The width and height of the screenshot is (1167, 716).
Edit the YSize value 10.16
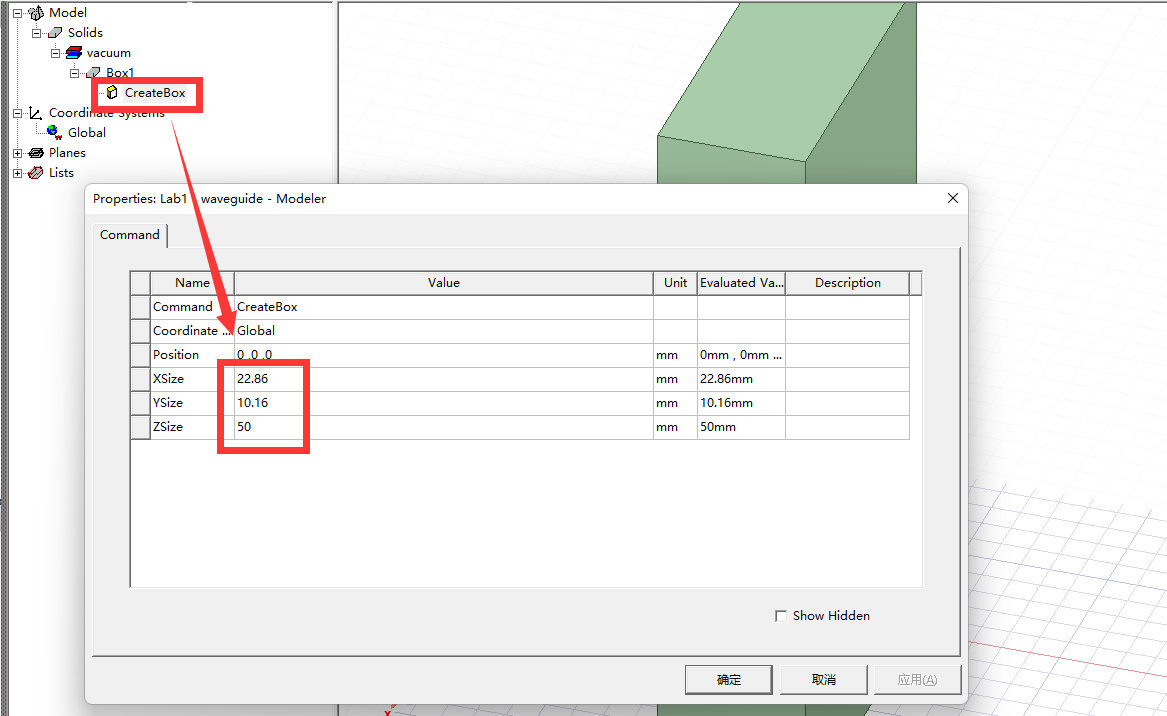[444, 403]
